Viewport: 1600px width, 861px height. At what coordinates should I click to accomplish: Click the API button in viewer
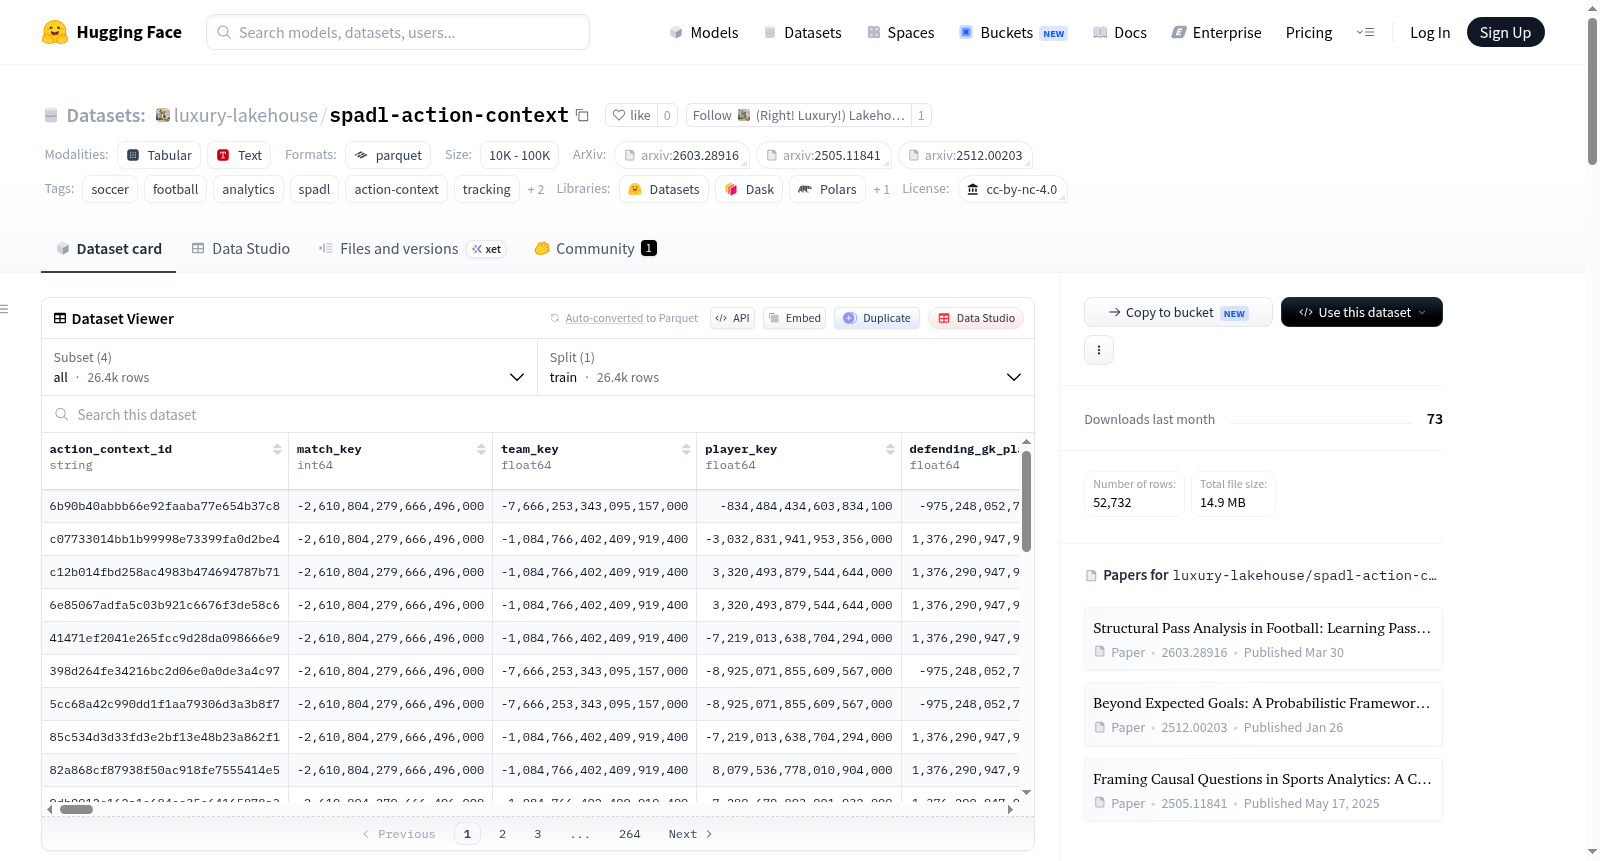(732, 318)
